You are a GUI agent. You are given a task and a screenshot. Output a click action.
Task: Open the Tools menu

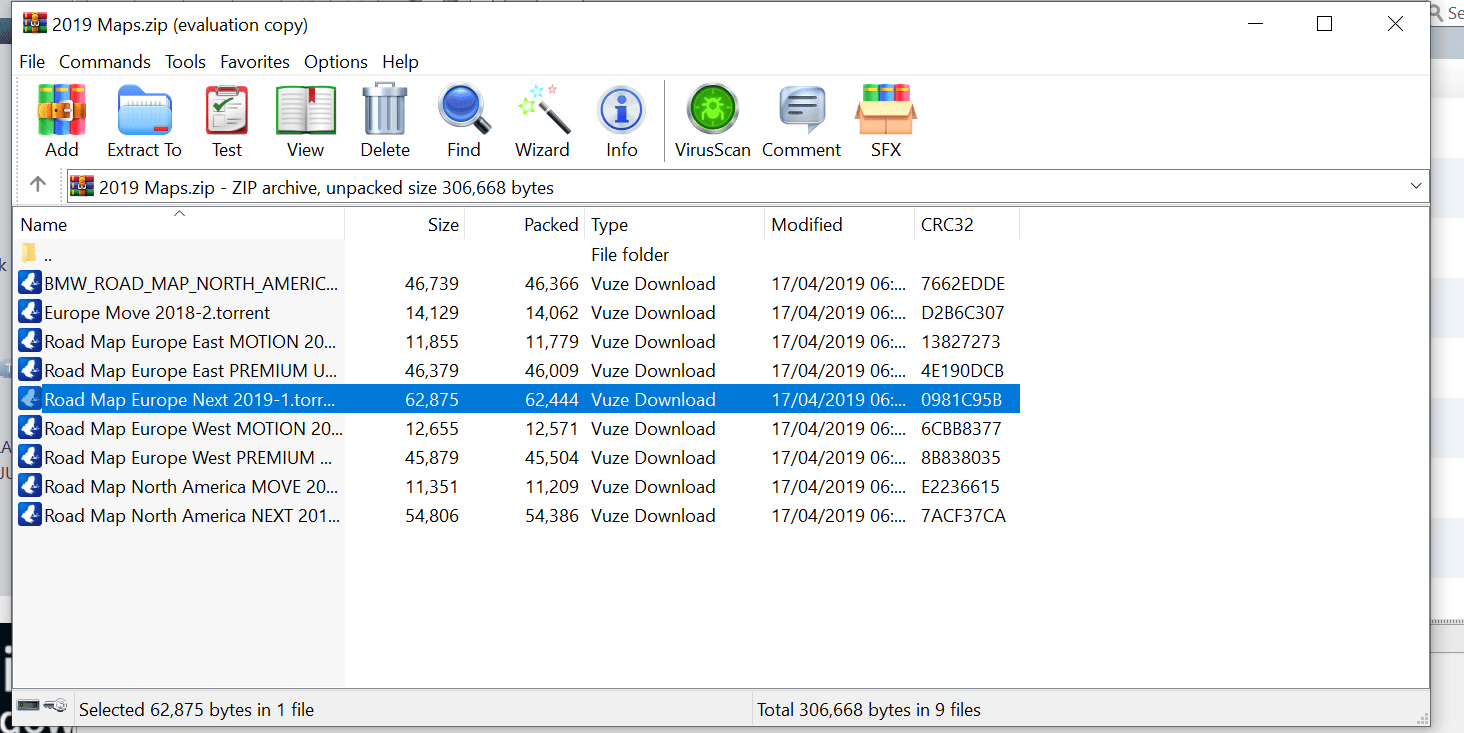pyautogui.click(x=185, y=62)
